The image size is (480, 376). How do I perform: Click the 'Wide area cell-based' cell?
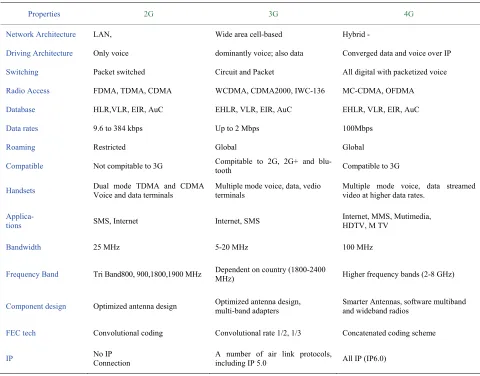coord(249,34)
